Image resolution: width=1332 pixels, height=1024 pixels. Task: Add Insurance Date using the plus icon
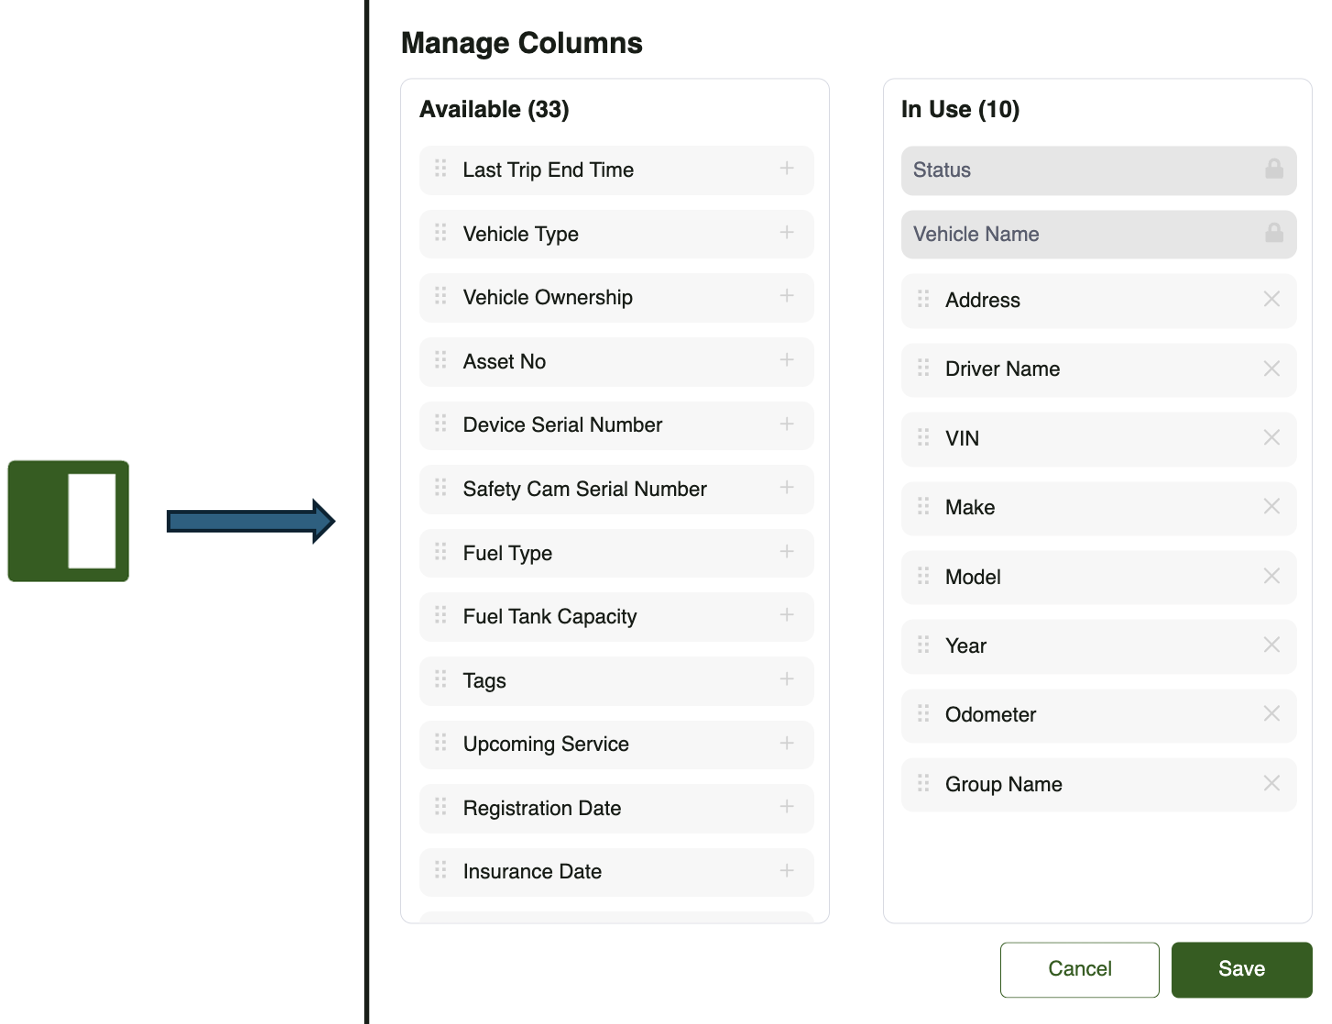click(x=787, y=871)
